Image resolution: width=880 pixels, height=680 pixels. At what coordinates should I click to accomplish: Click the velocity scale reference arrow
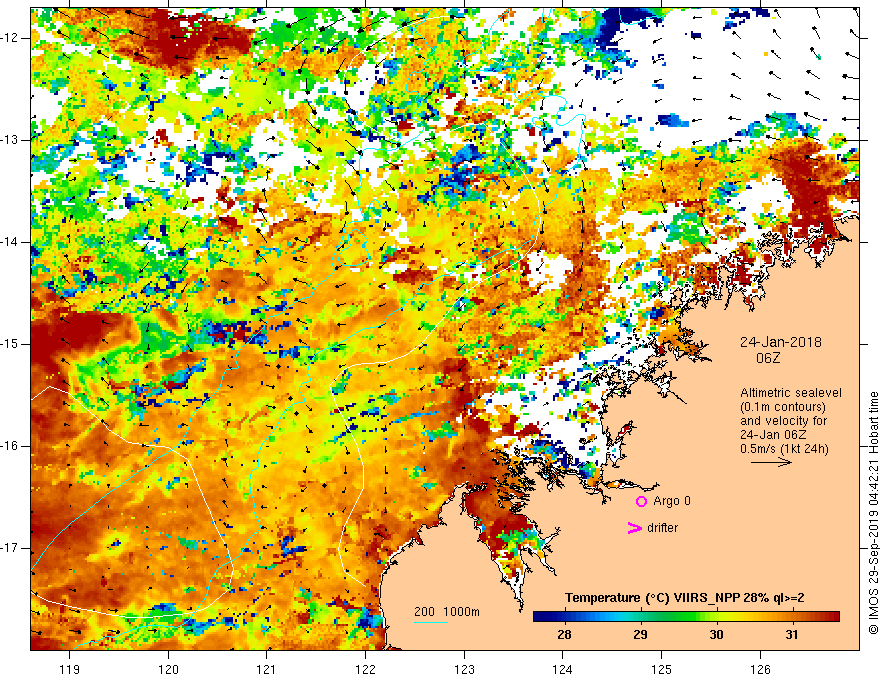pos(771,462)
